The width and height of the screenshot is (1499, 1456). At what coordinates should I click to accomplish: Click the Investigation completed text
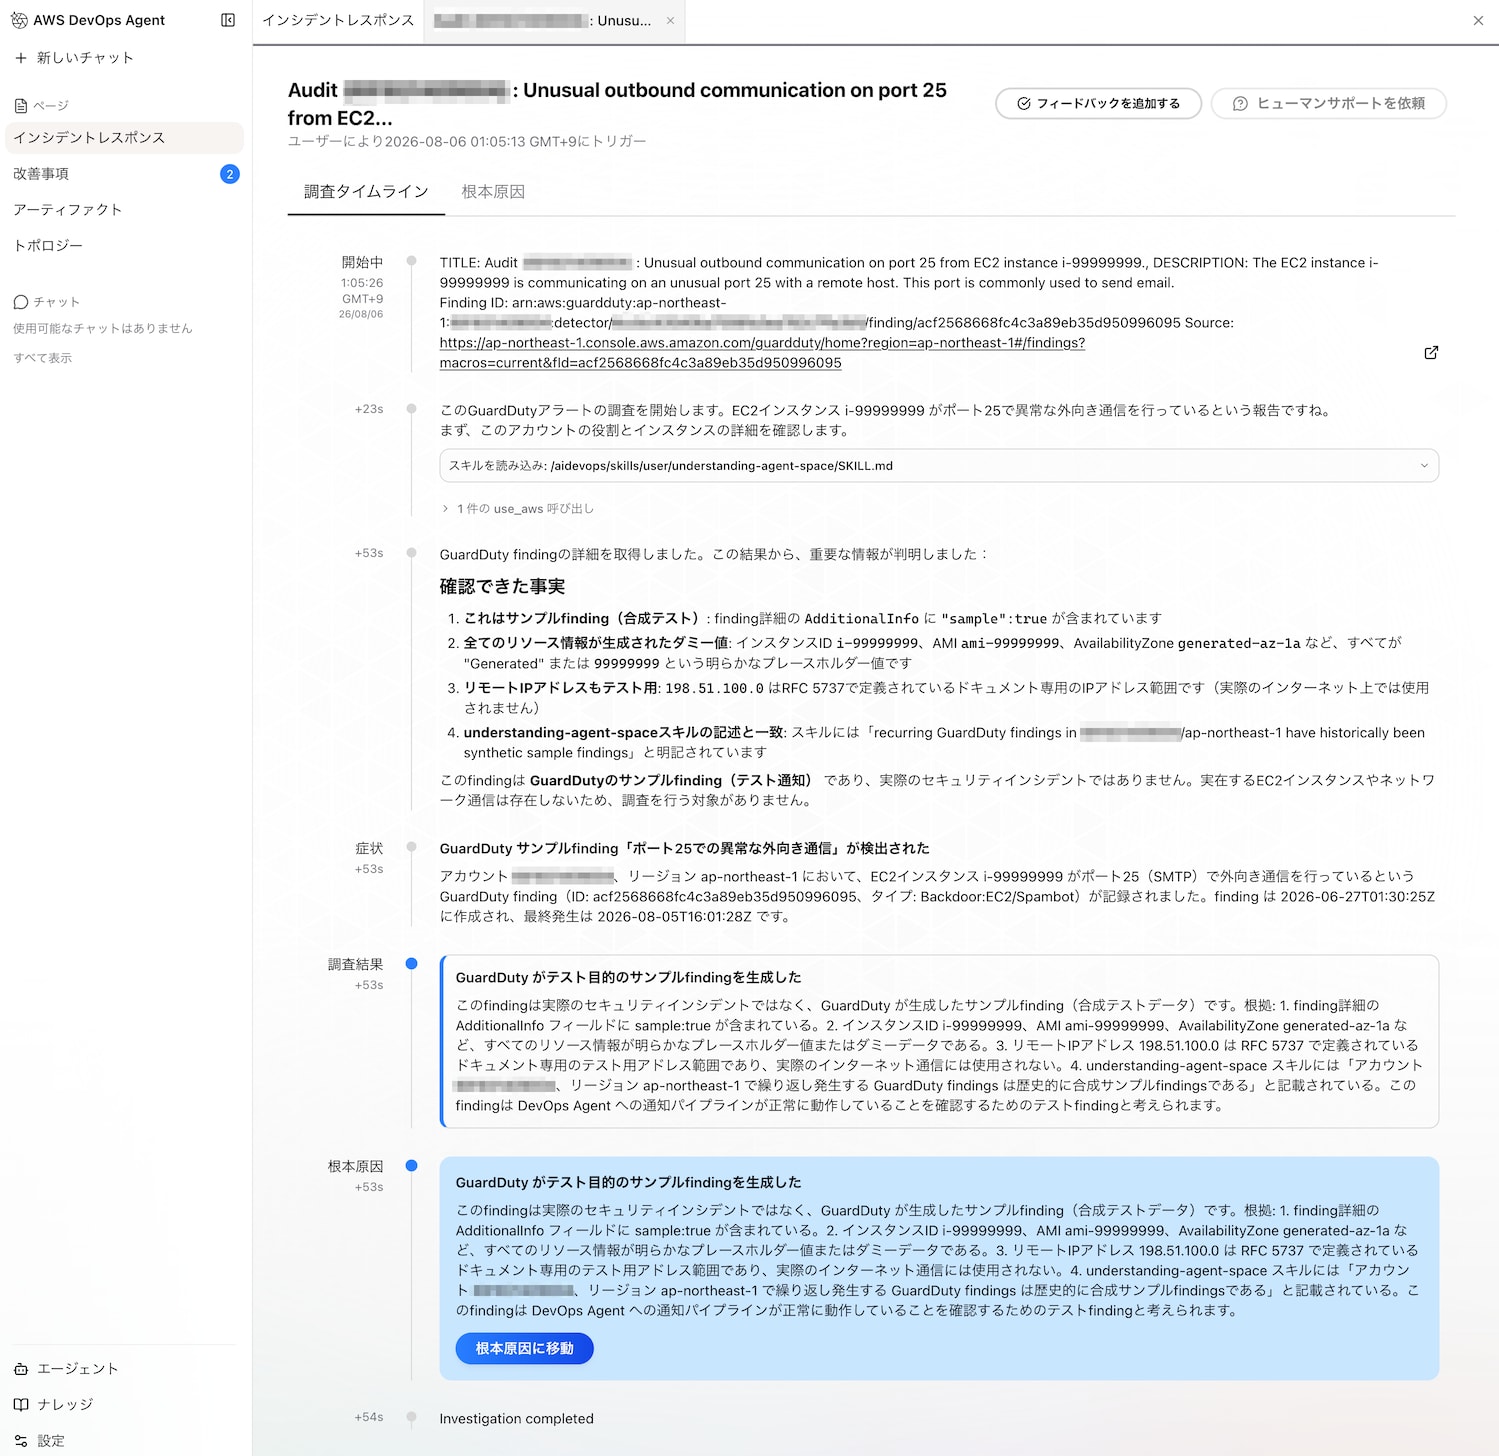[x=517, y=1419]
